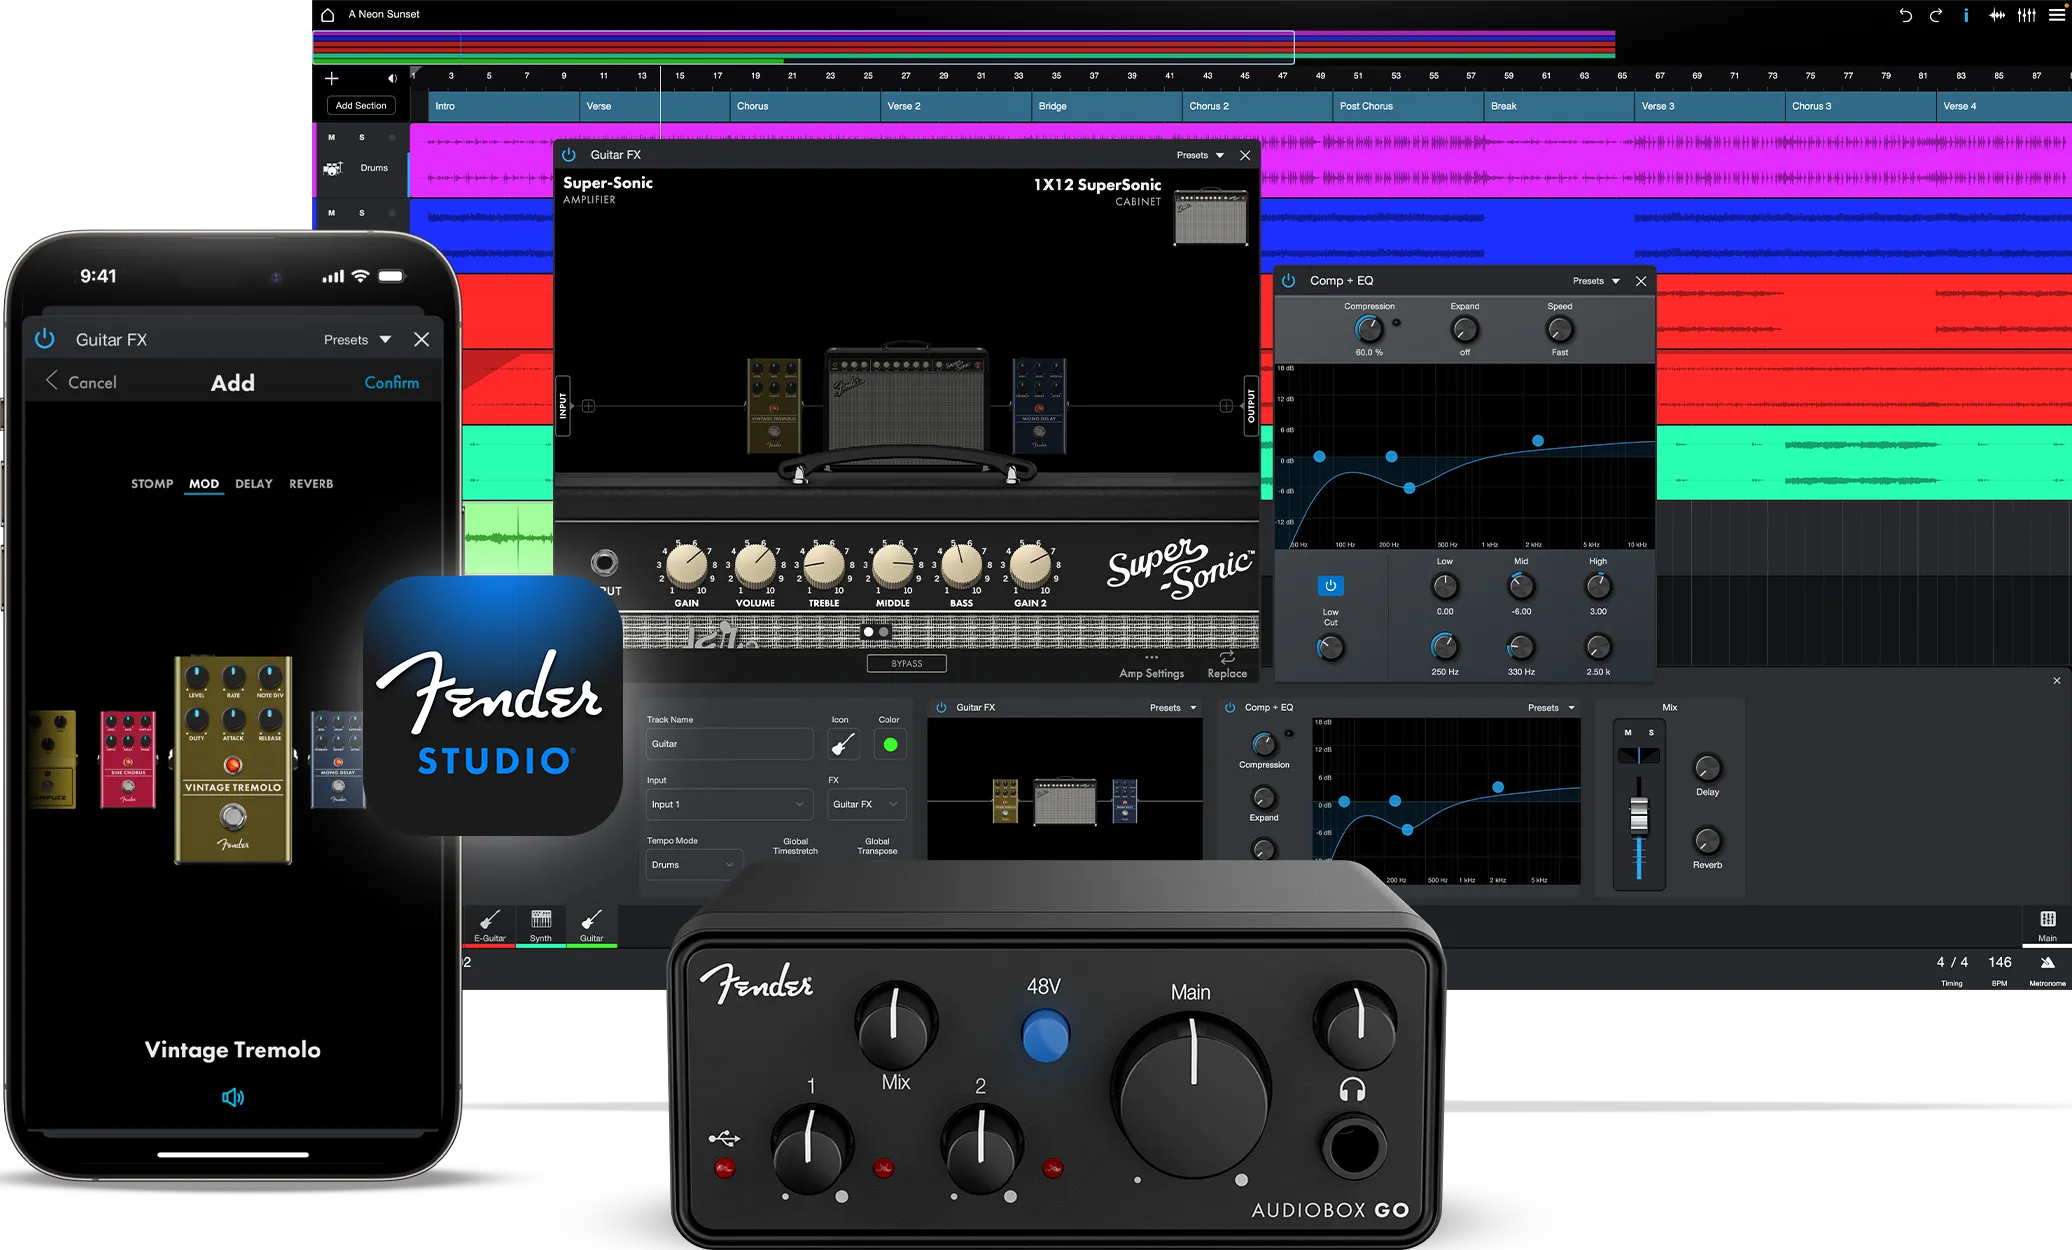The width and height of the screenshot is (2072, 1250).
Task: Select the Chorus 2 section marker
Action: 1257,106
